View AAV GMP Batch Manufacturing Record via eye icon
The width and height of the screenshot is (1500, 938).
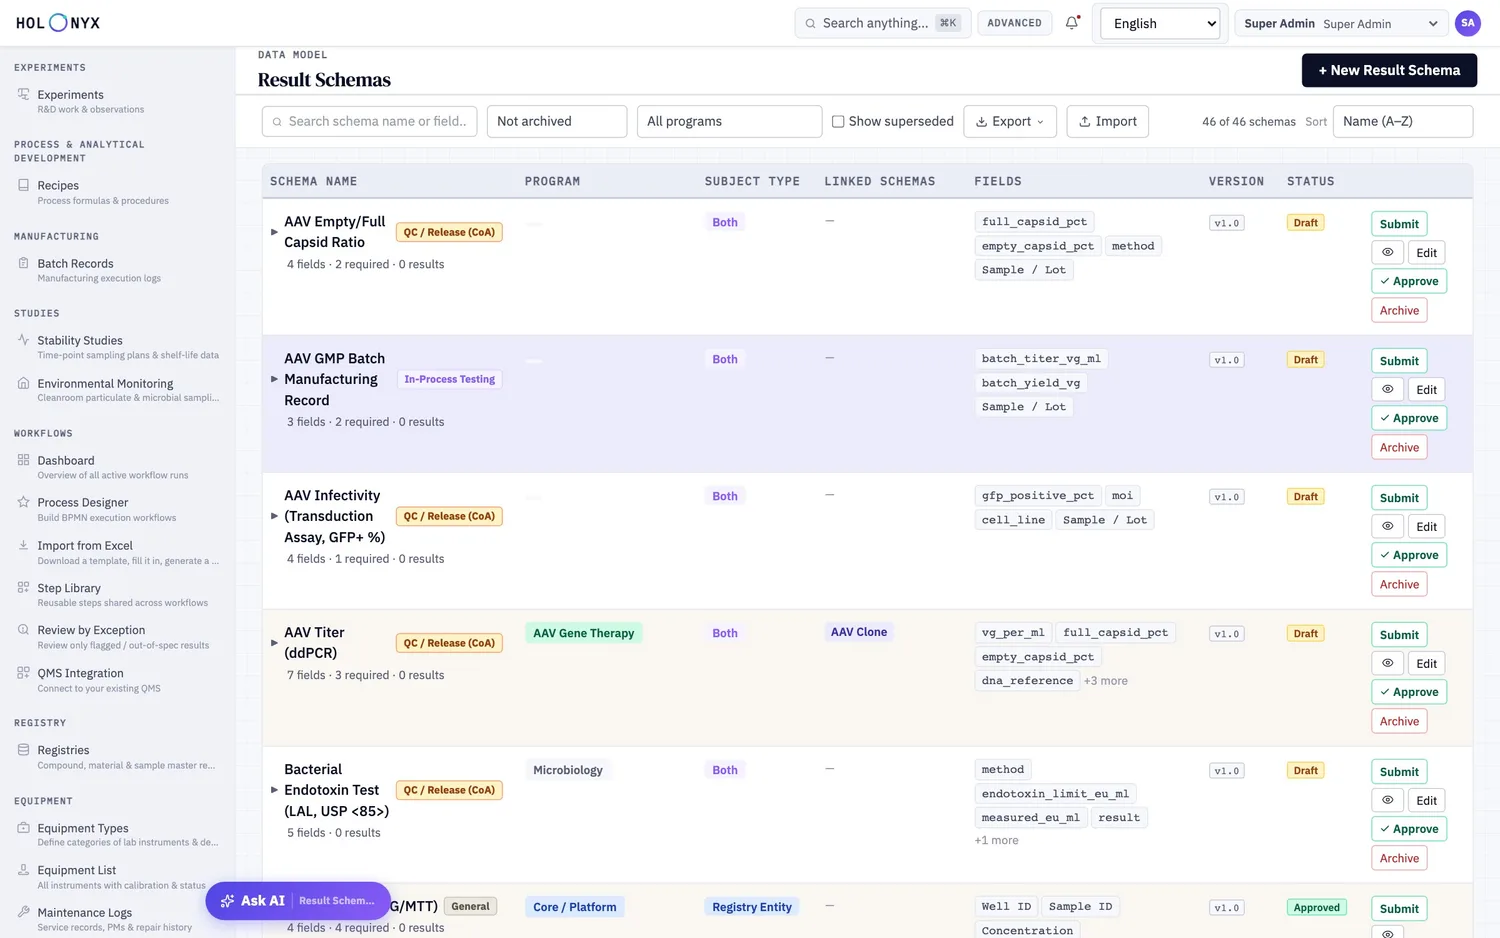click(1387, 389)
